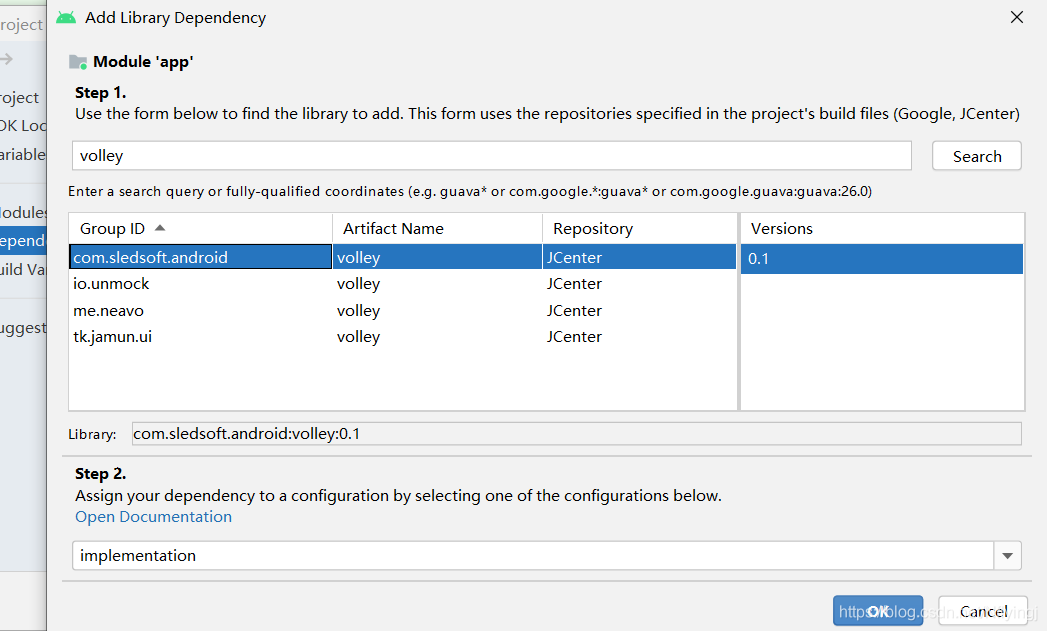Click the Module 'app' folder icon
The width and height of the screenshot is (1047, 631).
78,62
